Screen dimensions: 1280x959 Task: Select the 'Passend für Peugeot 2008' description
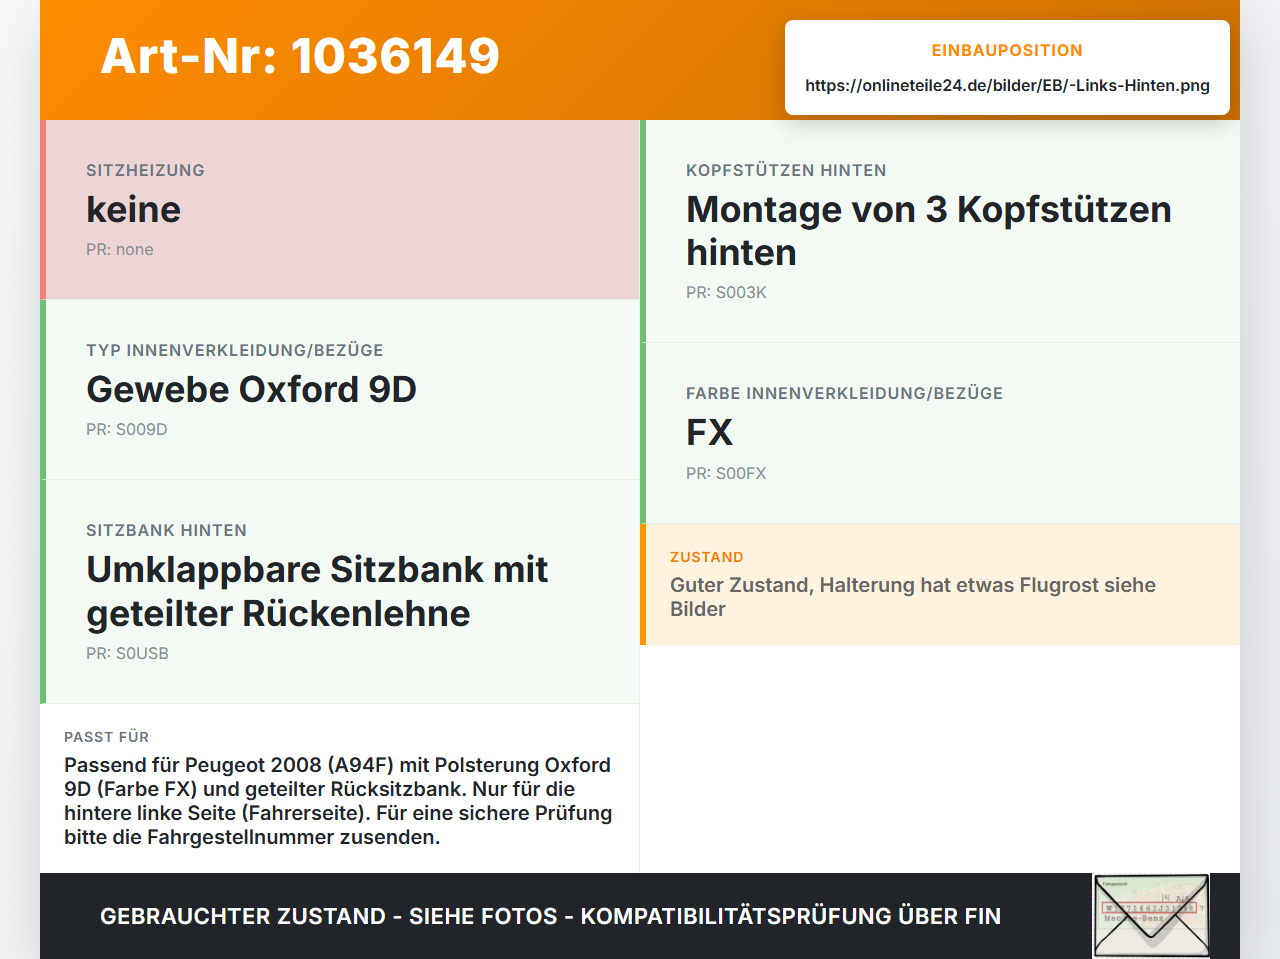point(338,801)
